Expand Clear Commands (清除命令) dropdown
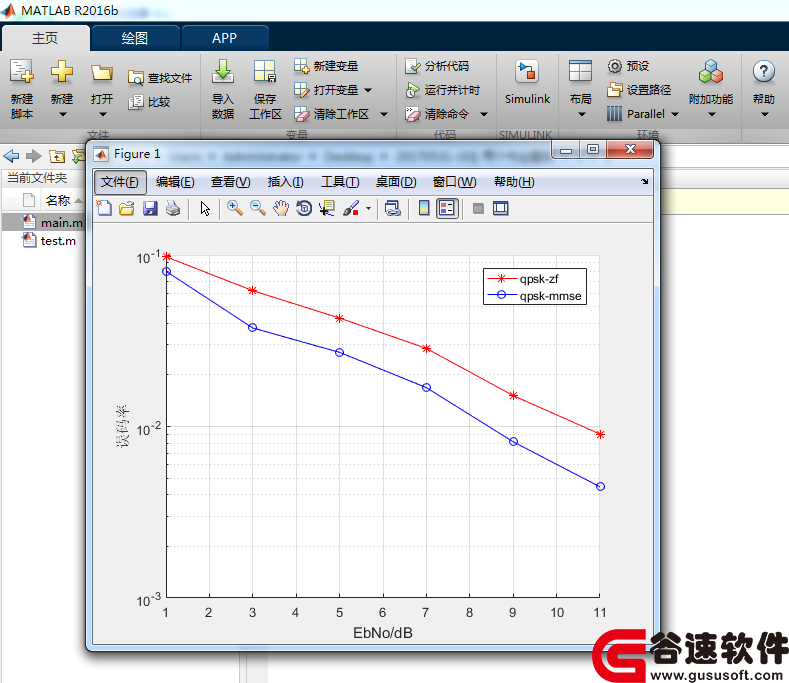 tap(484, 114)
